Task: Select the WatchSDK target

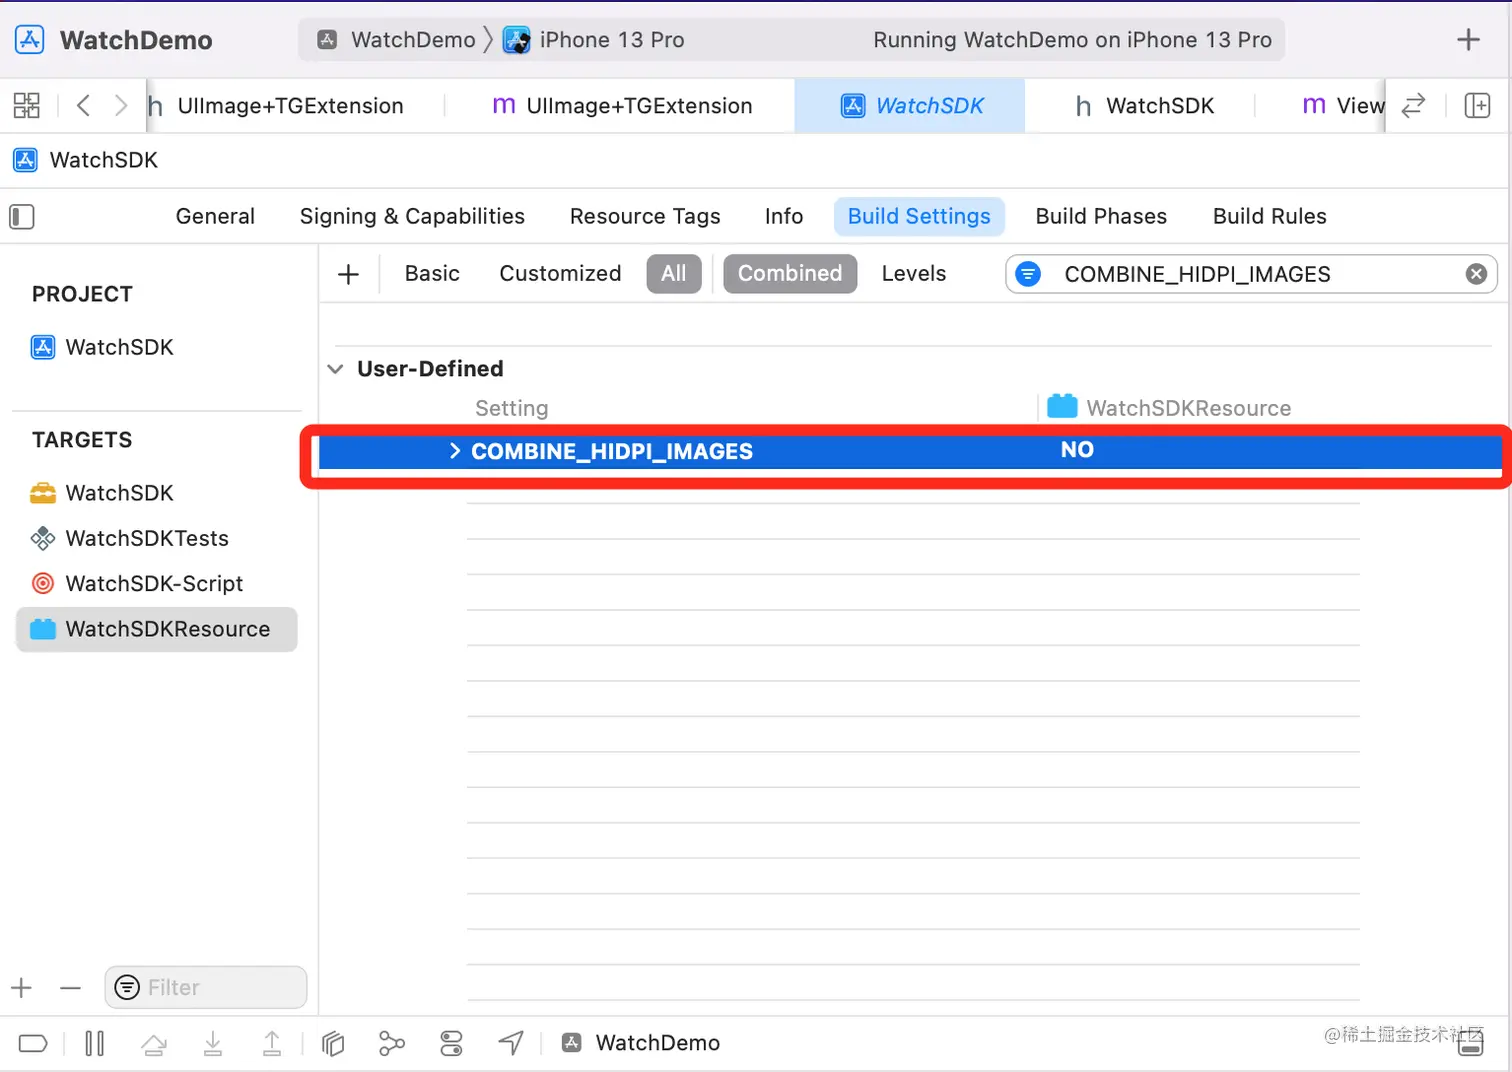Action: pos(102,493)
